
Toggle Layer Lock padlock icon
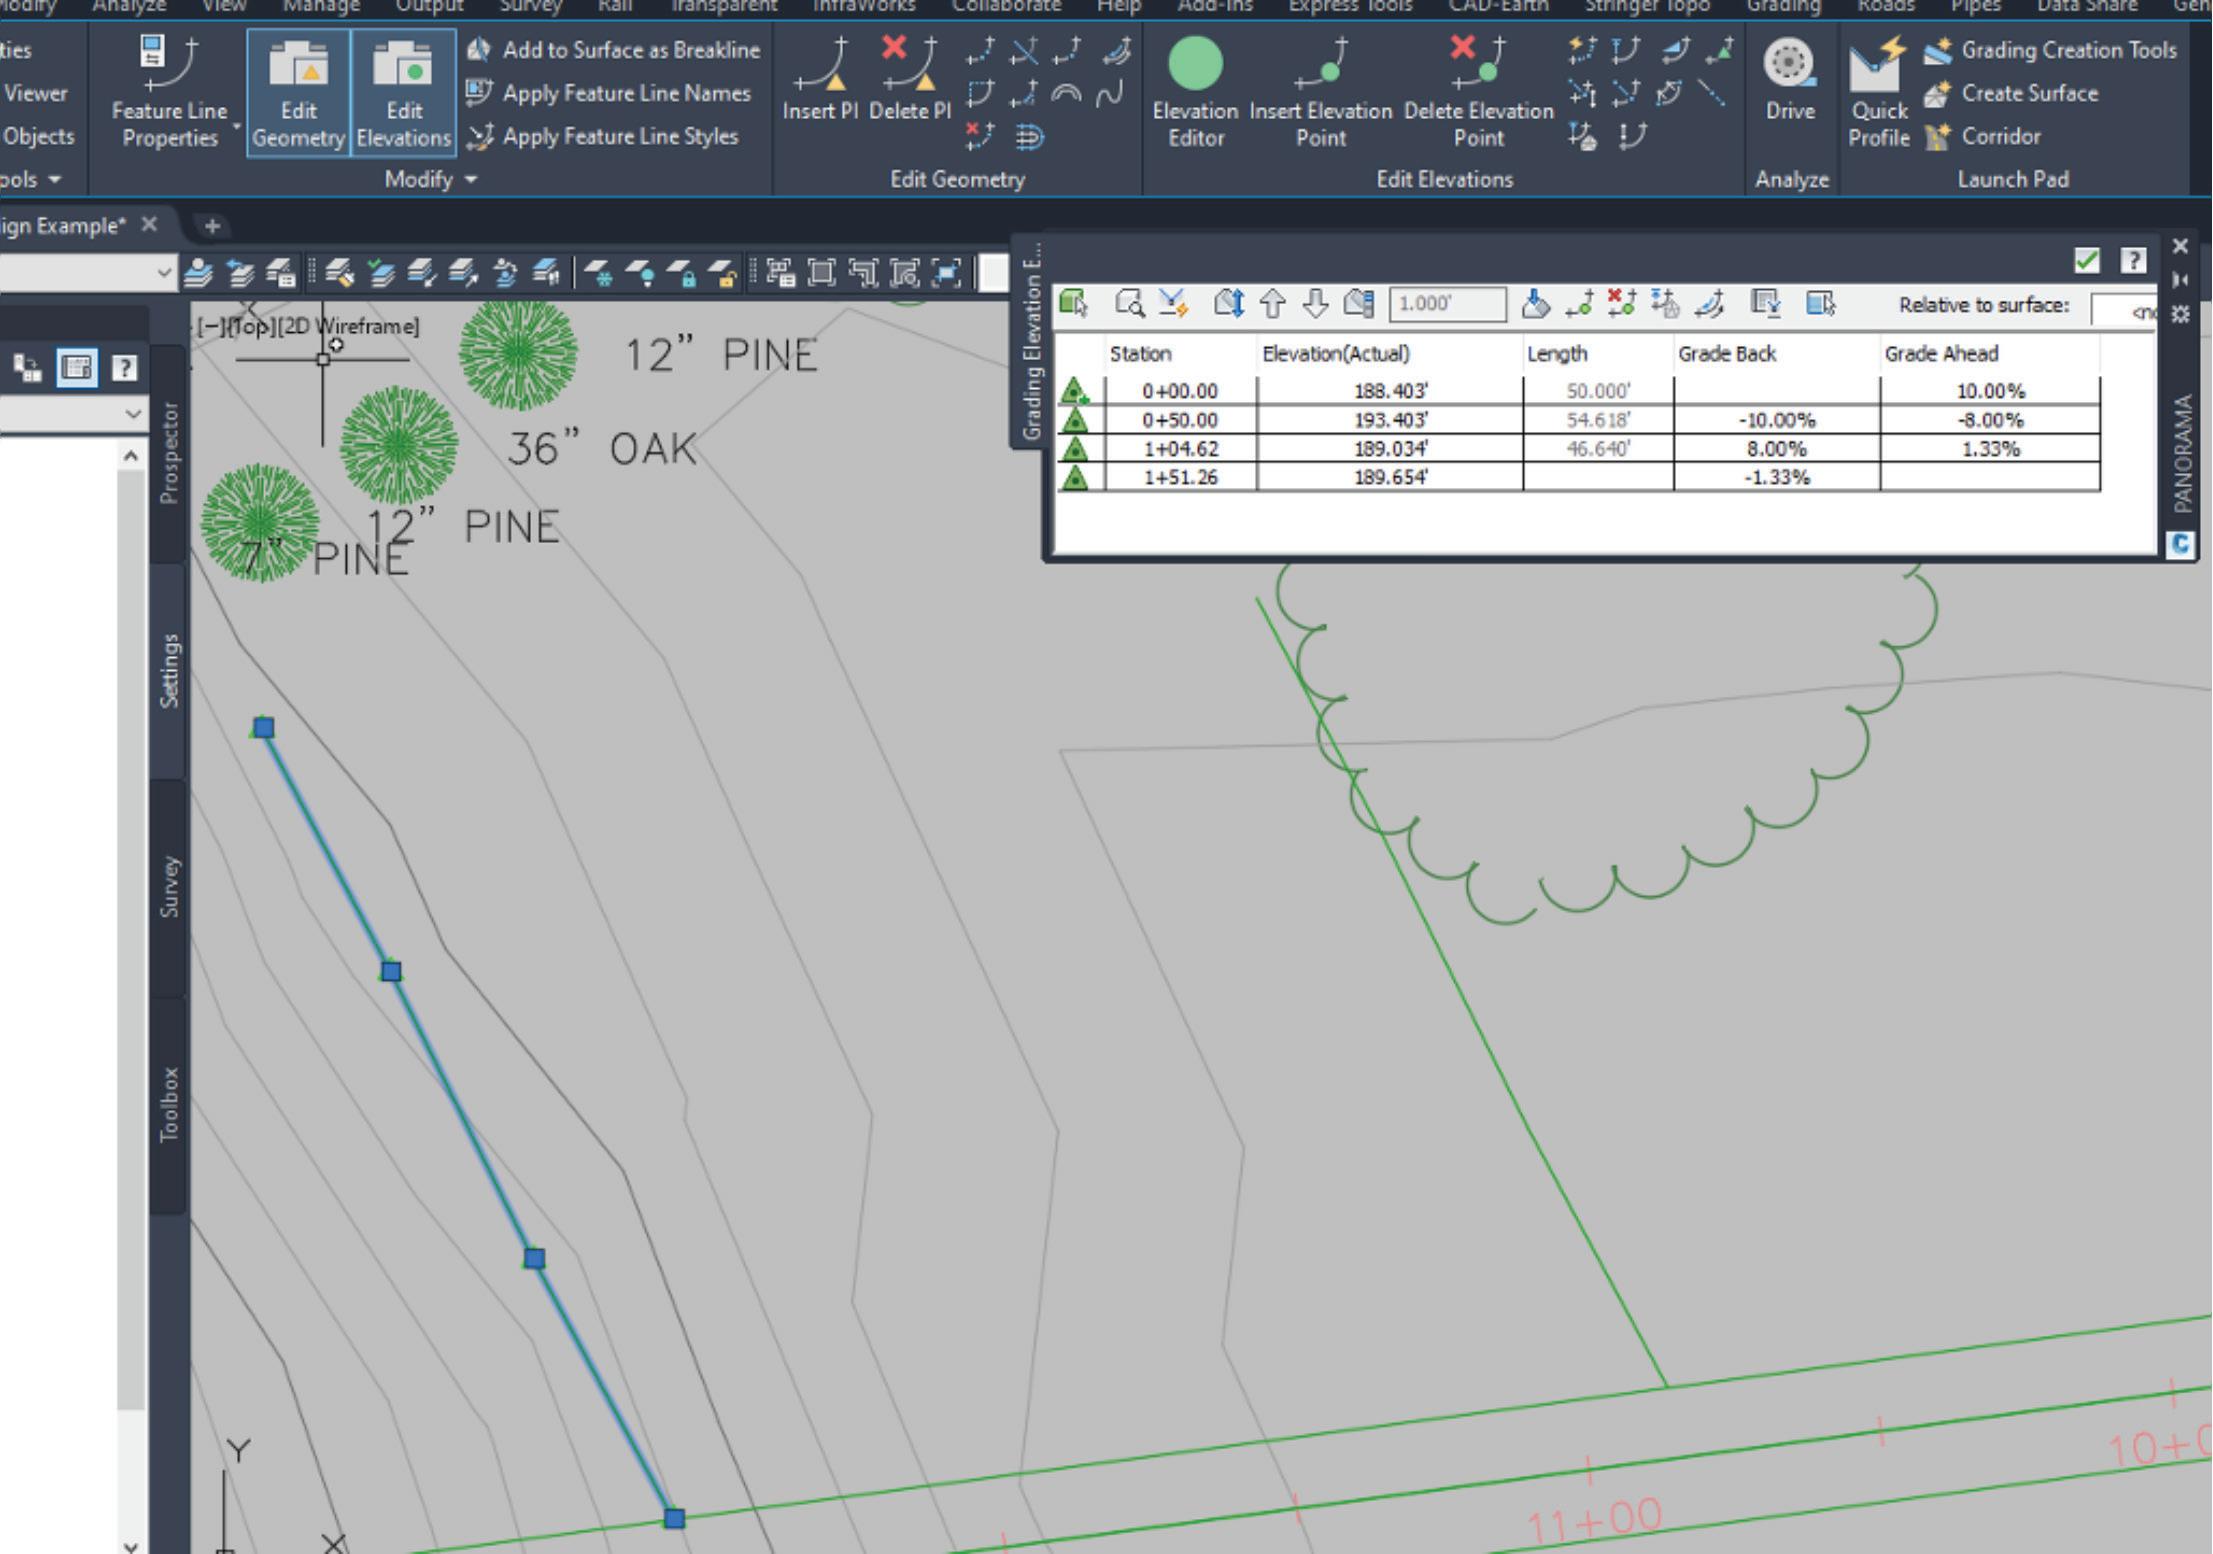coord(683,272)
